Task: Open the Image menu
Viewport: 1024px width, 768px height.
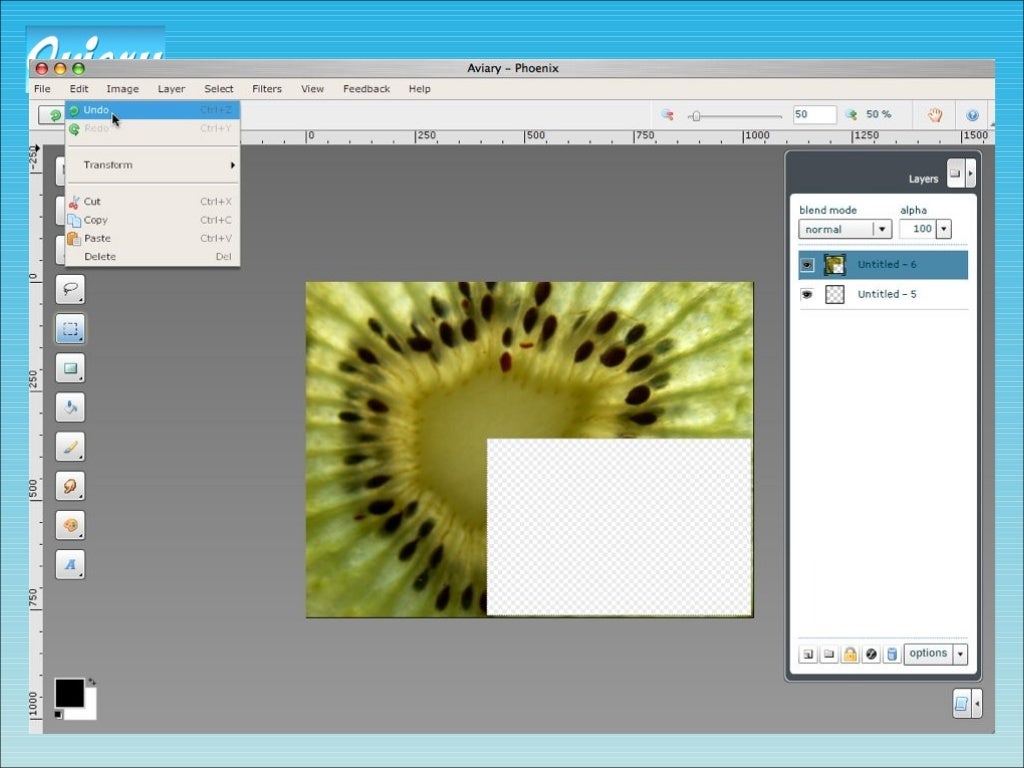Action: 123,89
